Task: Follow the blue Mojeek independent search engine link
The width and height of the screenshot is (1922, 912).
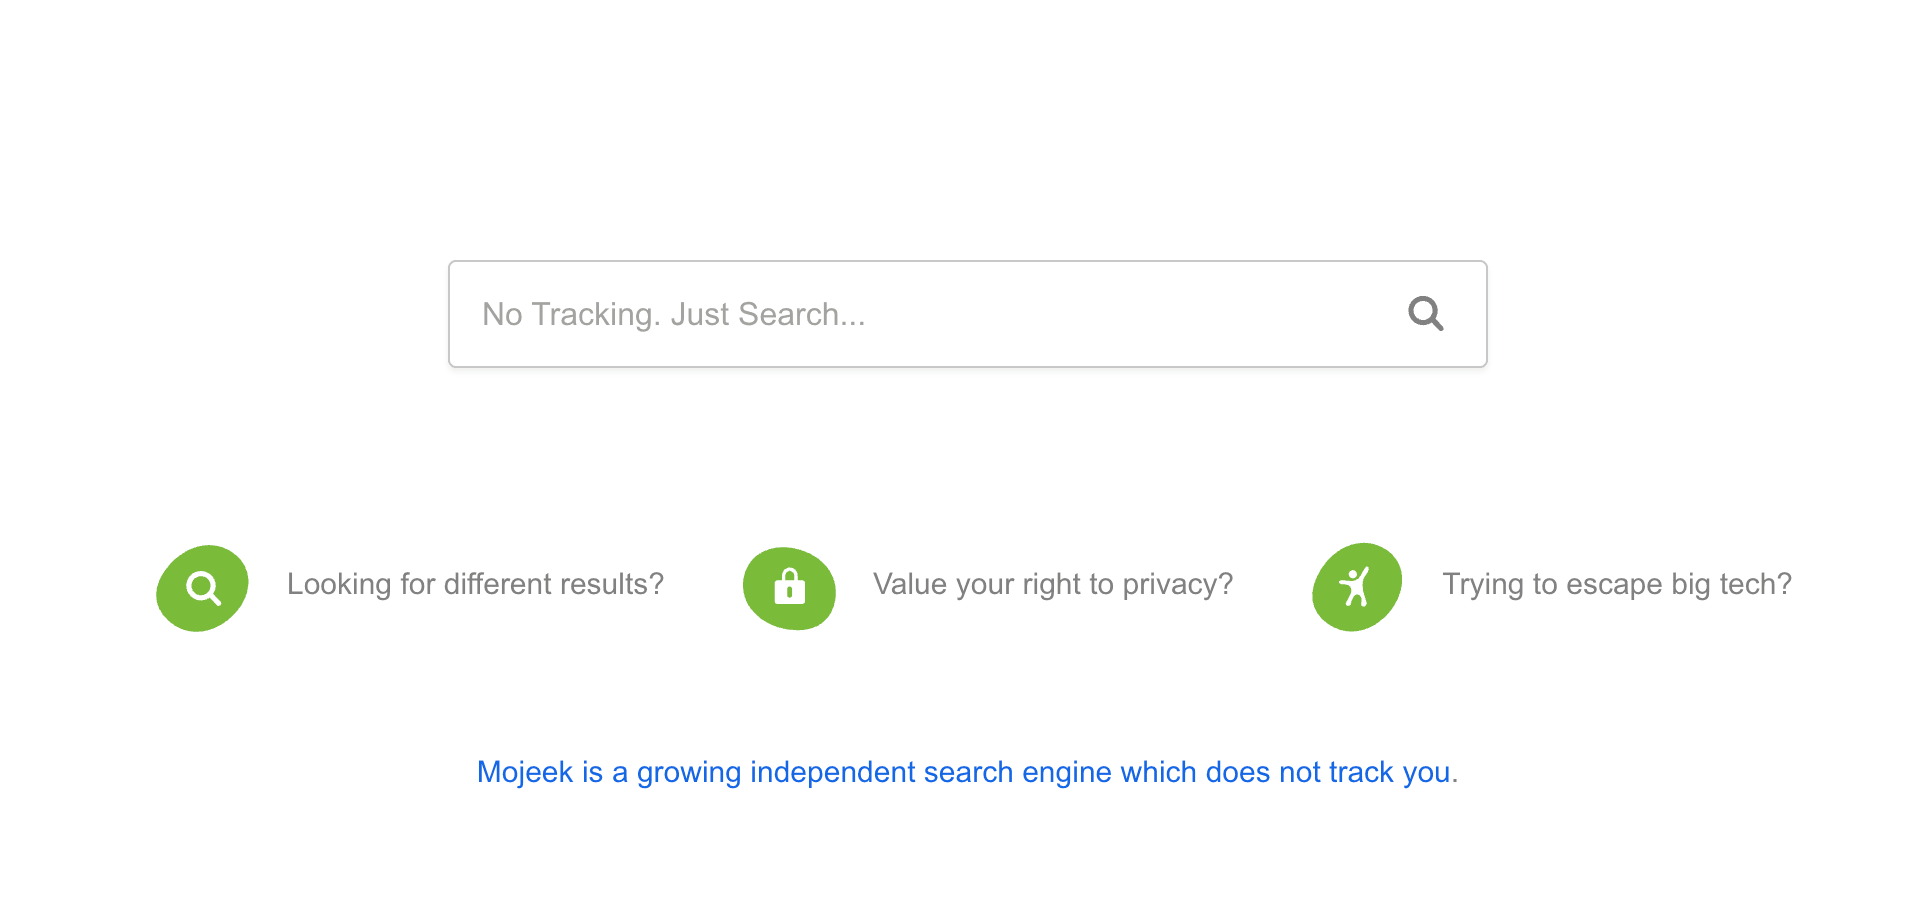Action: [x=967, y=772]
